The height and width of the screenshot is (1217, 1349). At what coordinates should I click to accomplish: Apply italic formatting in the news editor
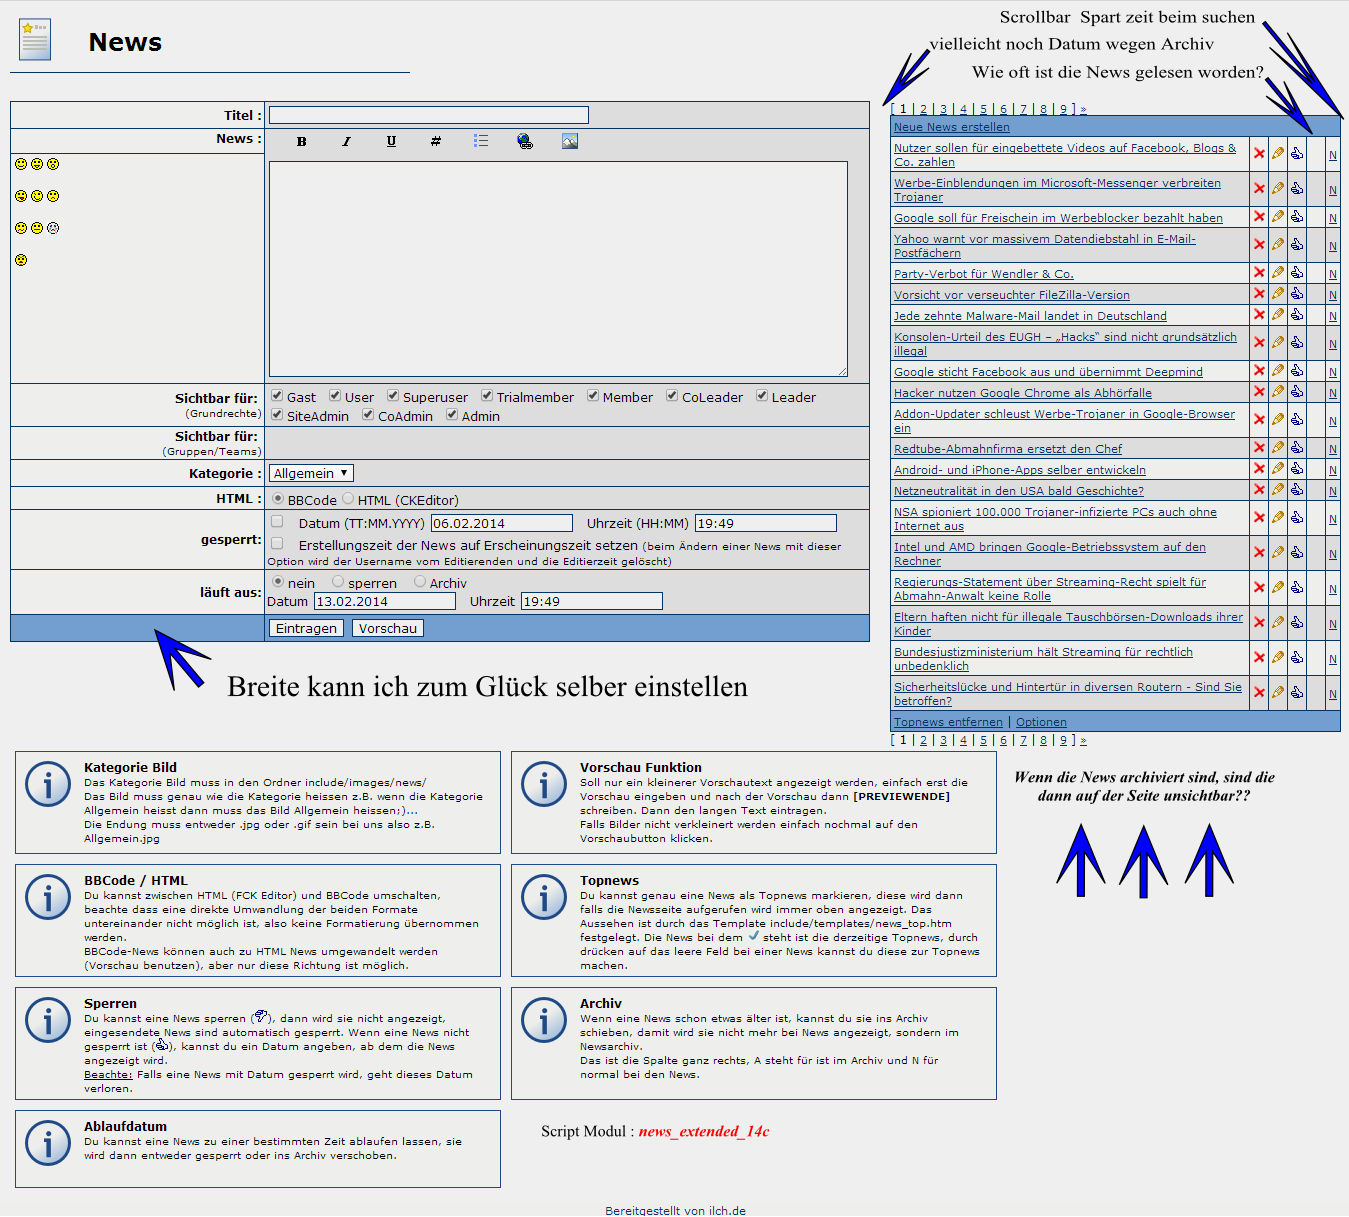click(x=346, y=141)
